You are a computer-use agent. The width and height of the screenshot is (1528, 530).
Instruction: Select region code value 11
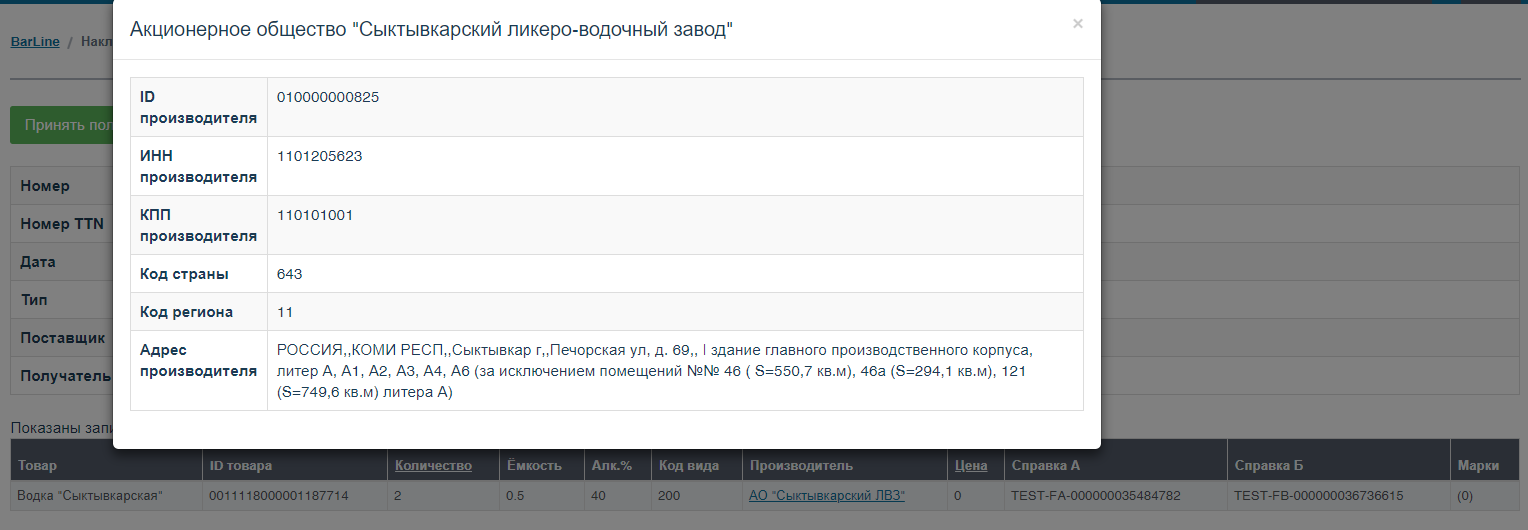285,312
